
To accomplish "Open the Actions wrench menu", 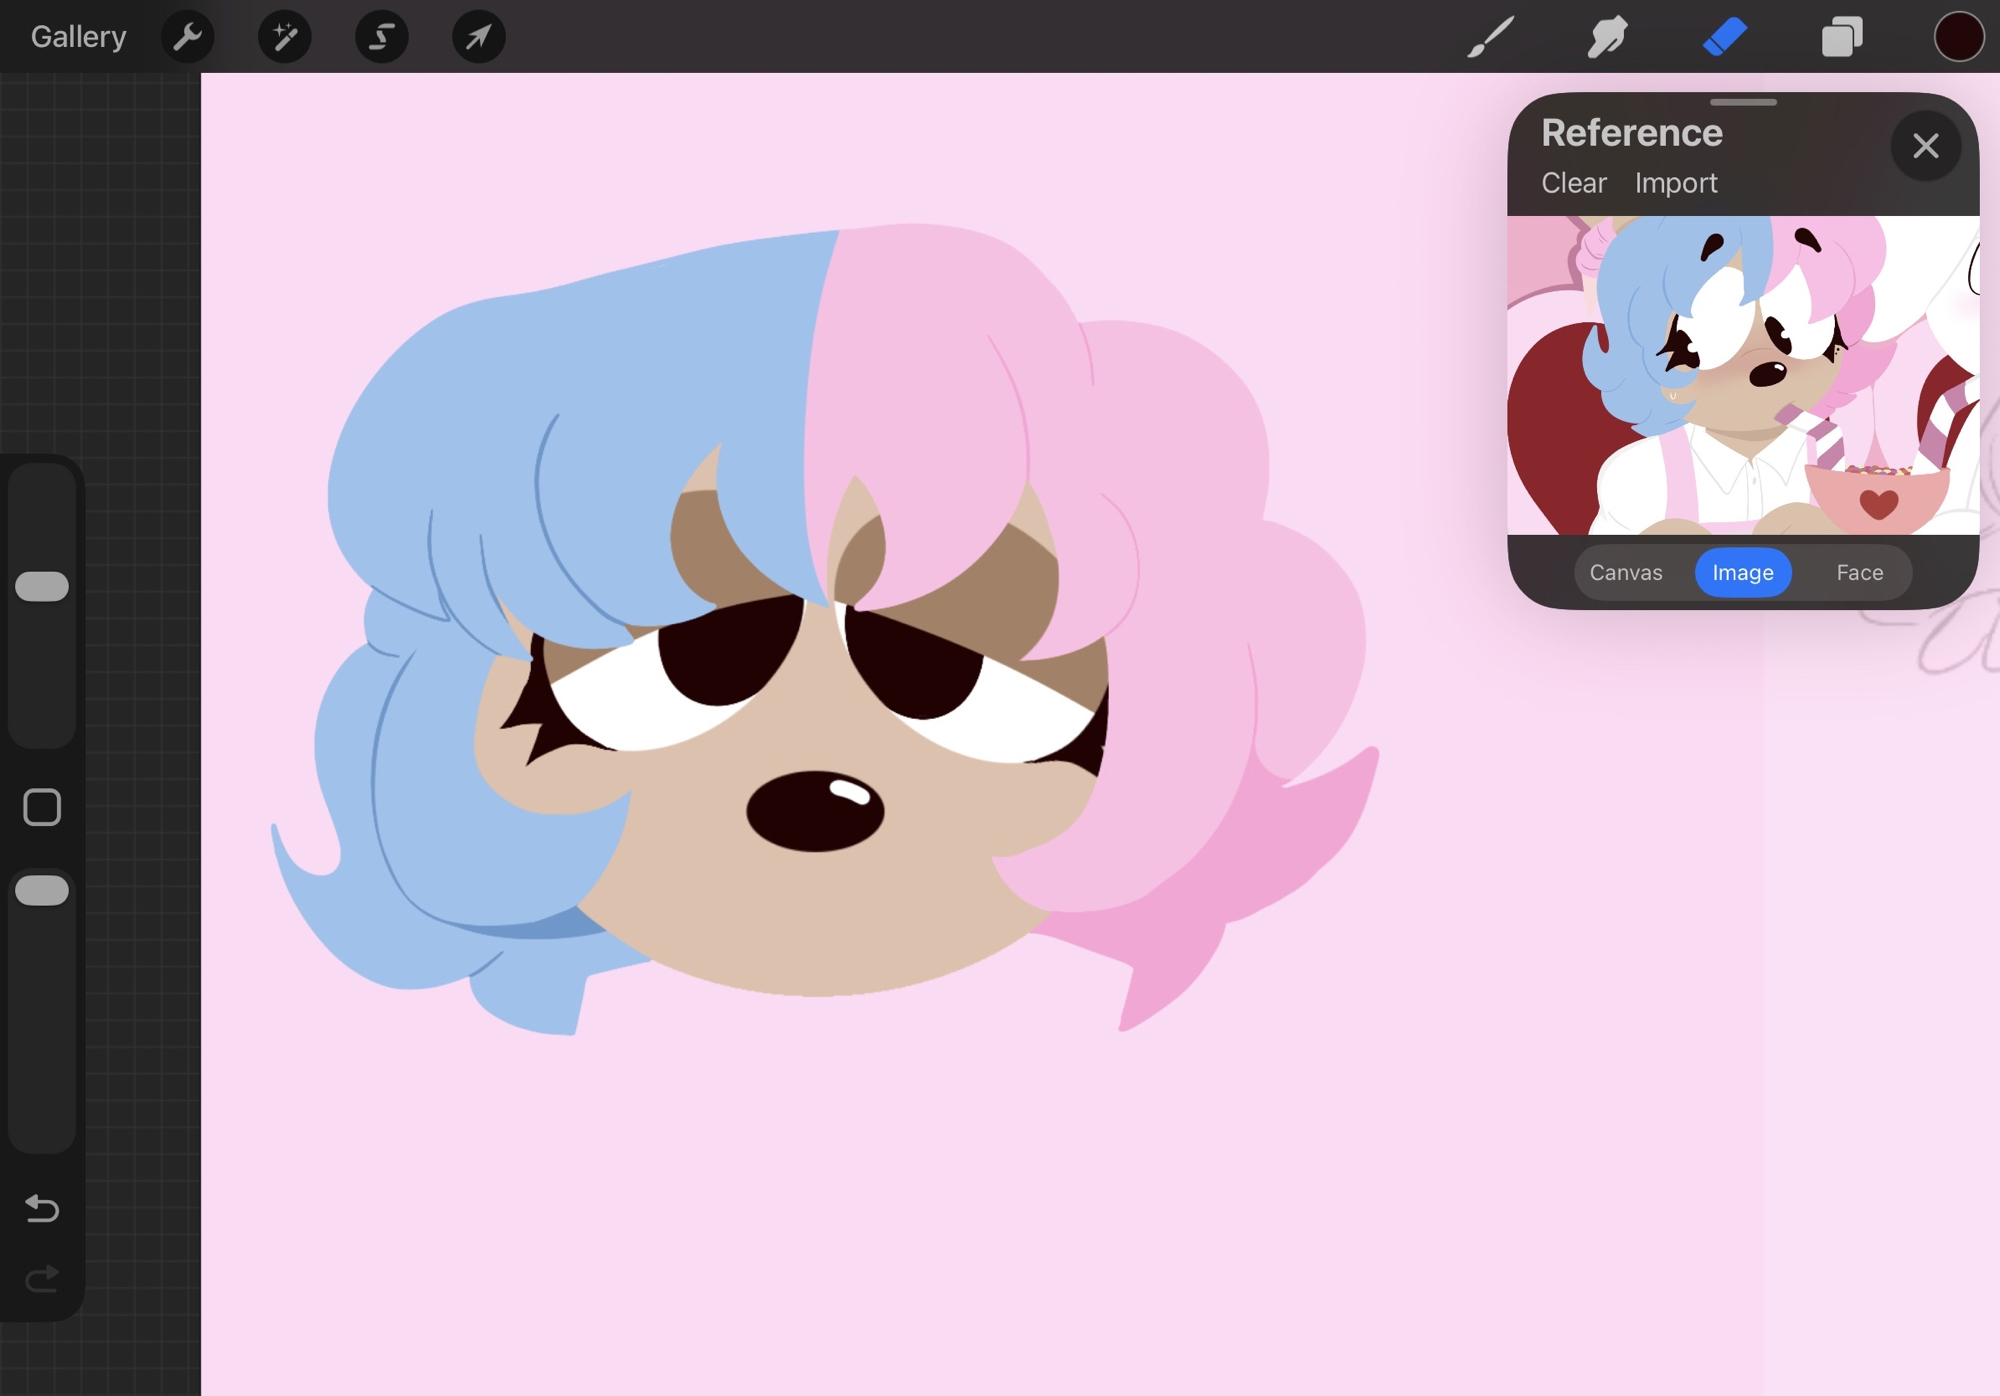I will tap(187, 37).
